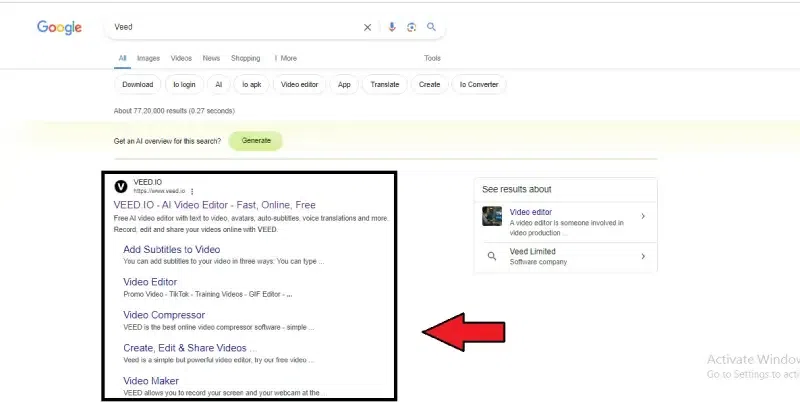
Task: Open the Video Editor sitelink
Action: (150, 282)
